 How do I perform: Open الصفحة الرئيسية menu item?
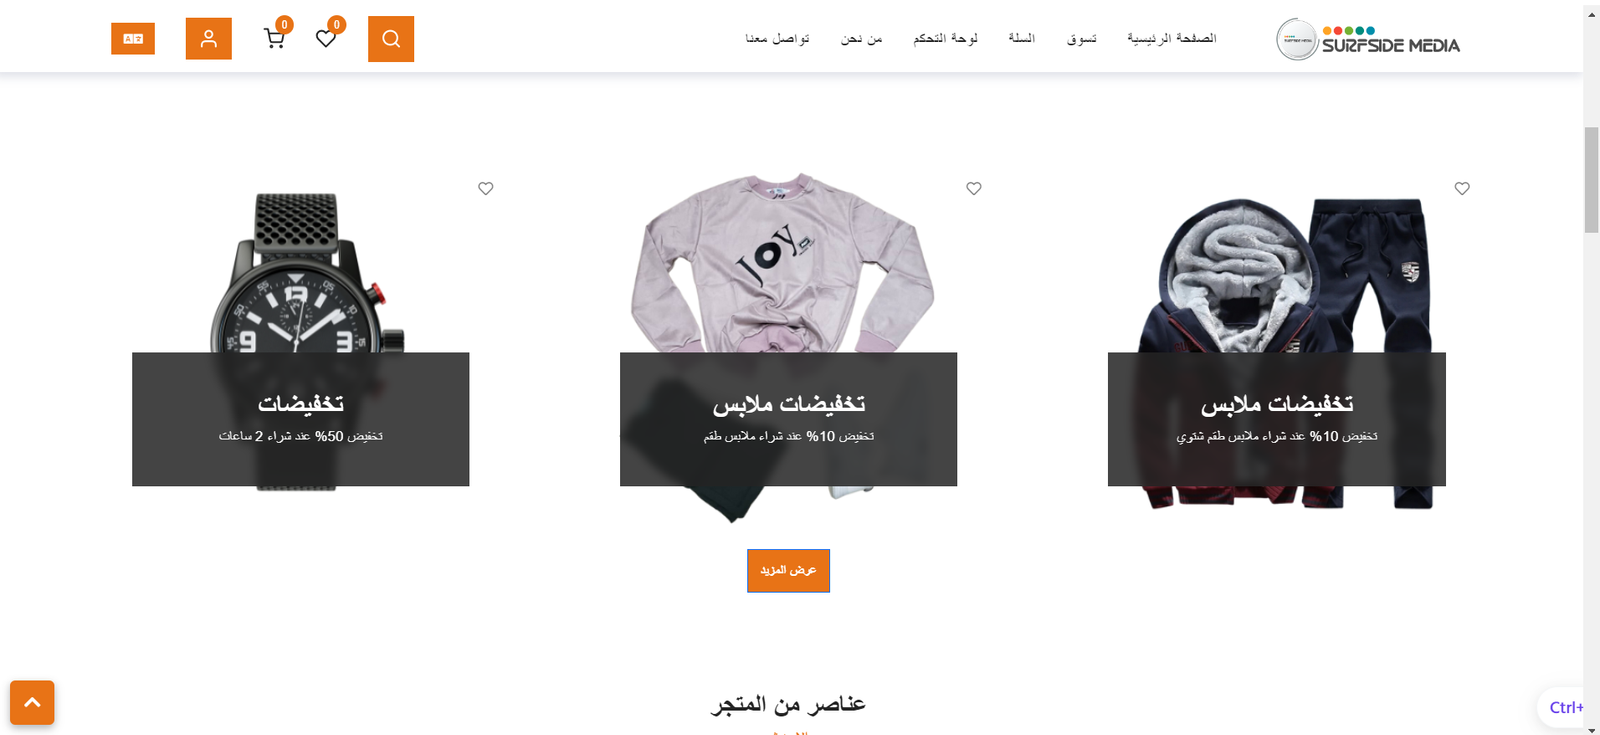point(1172,38)
